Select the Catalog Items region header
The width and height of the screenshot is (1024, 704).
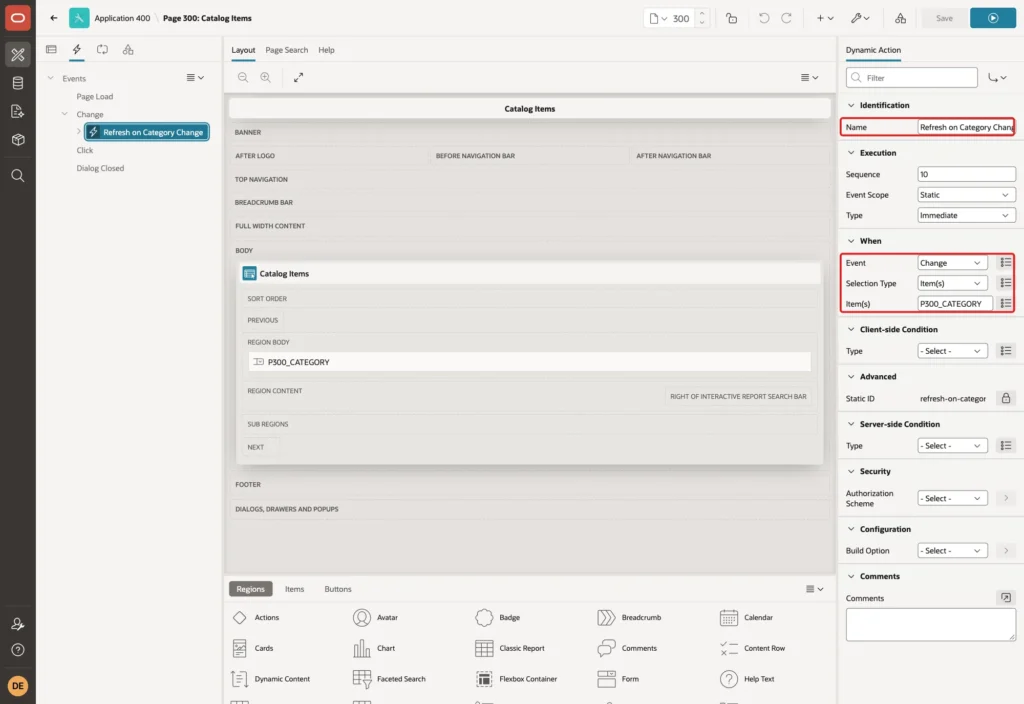pyautogui.click(x=530, y=274)
